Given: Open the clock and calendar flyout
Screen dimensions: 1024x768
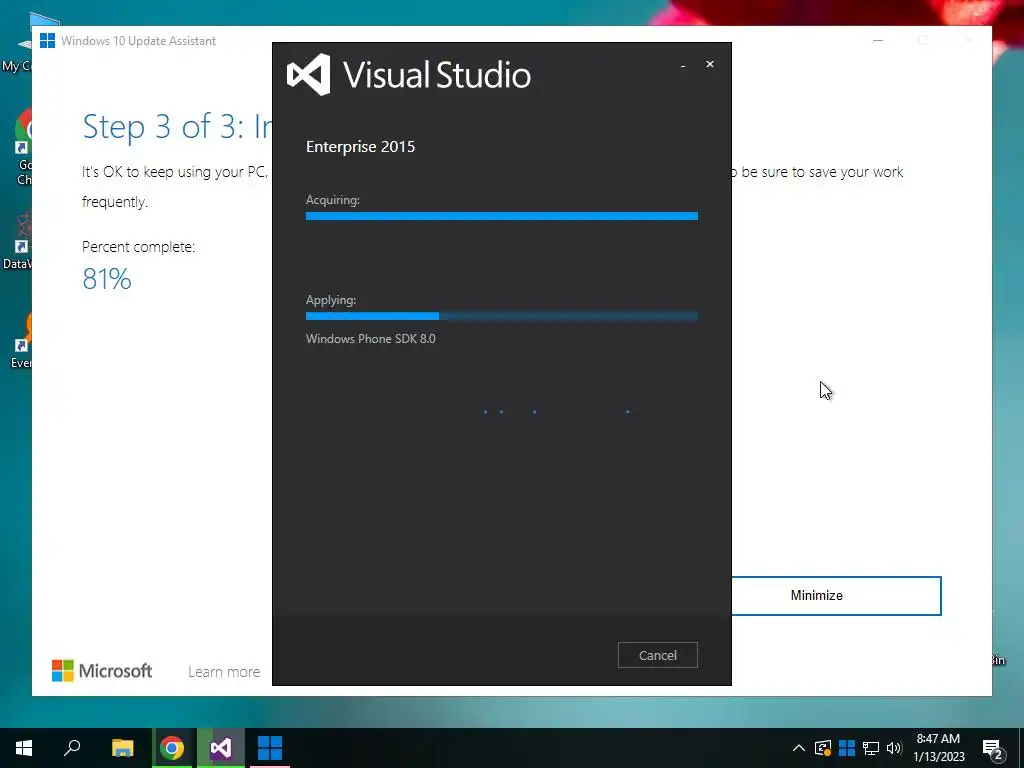Looking at the screenshot, I should tap(938, 748).
